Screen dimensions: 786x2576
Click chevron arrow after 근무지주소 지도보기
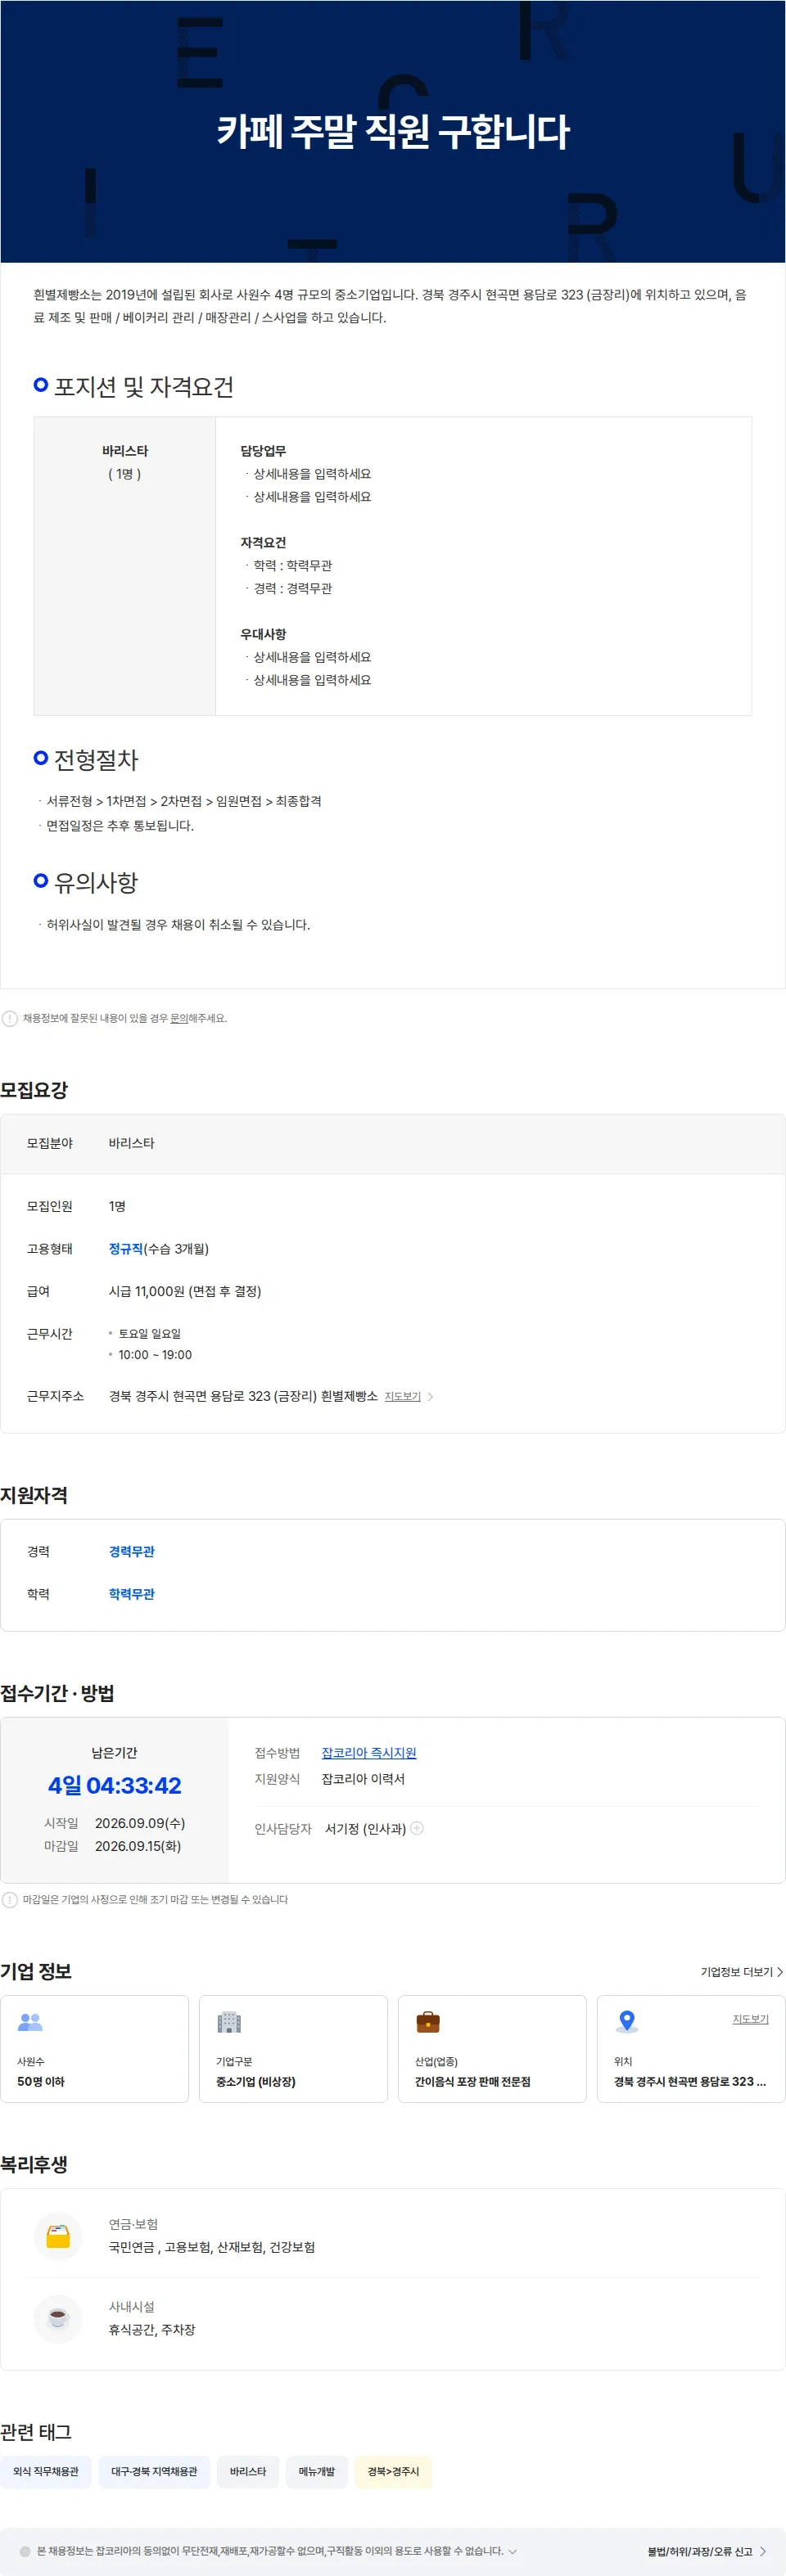430,1396
